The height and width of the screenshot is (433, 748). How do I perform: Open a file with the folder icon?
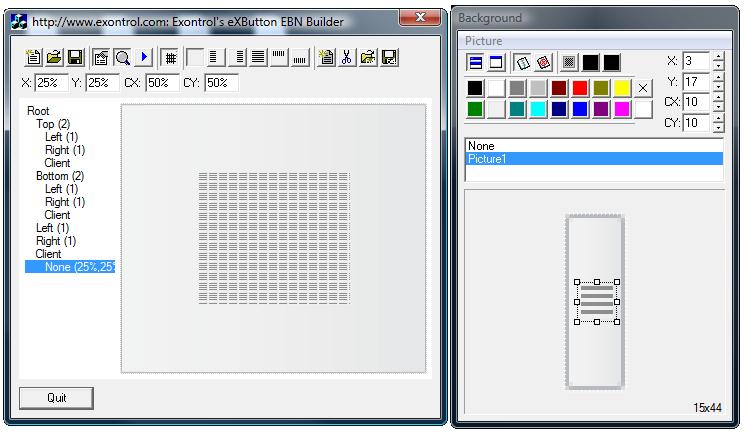click(54, 58)
